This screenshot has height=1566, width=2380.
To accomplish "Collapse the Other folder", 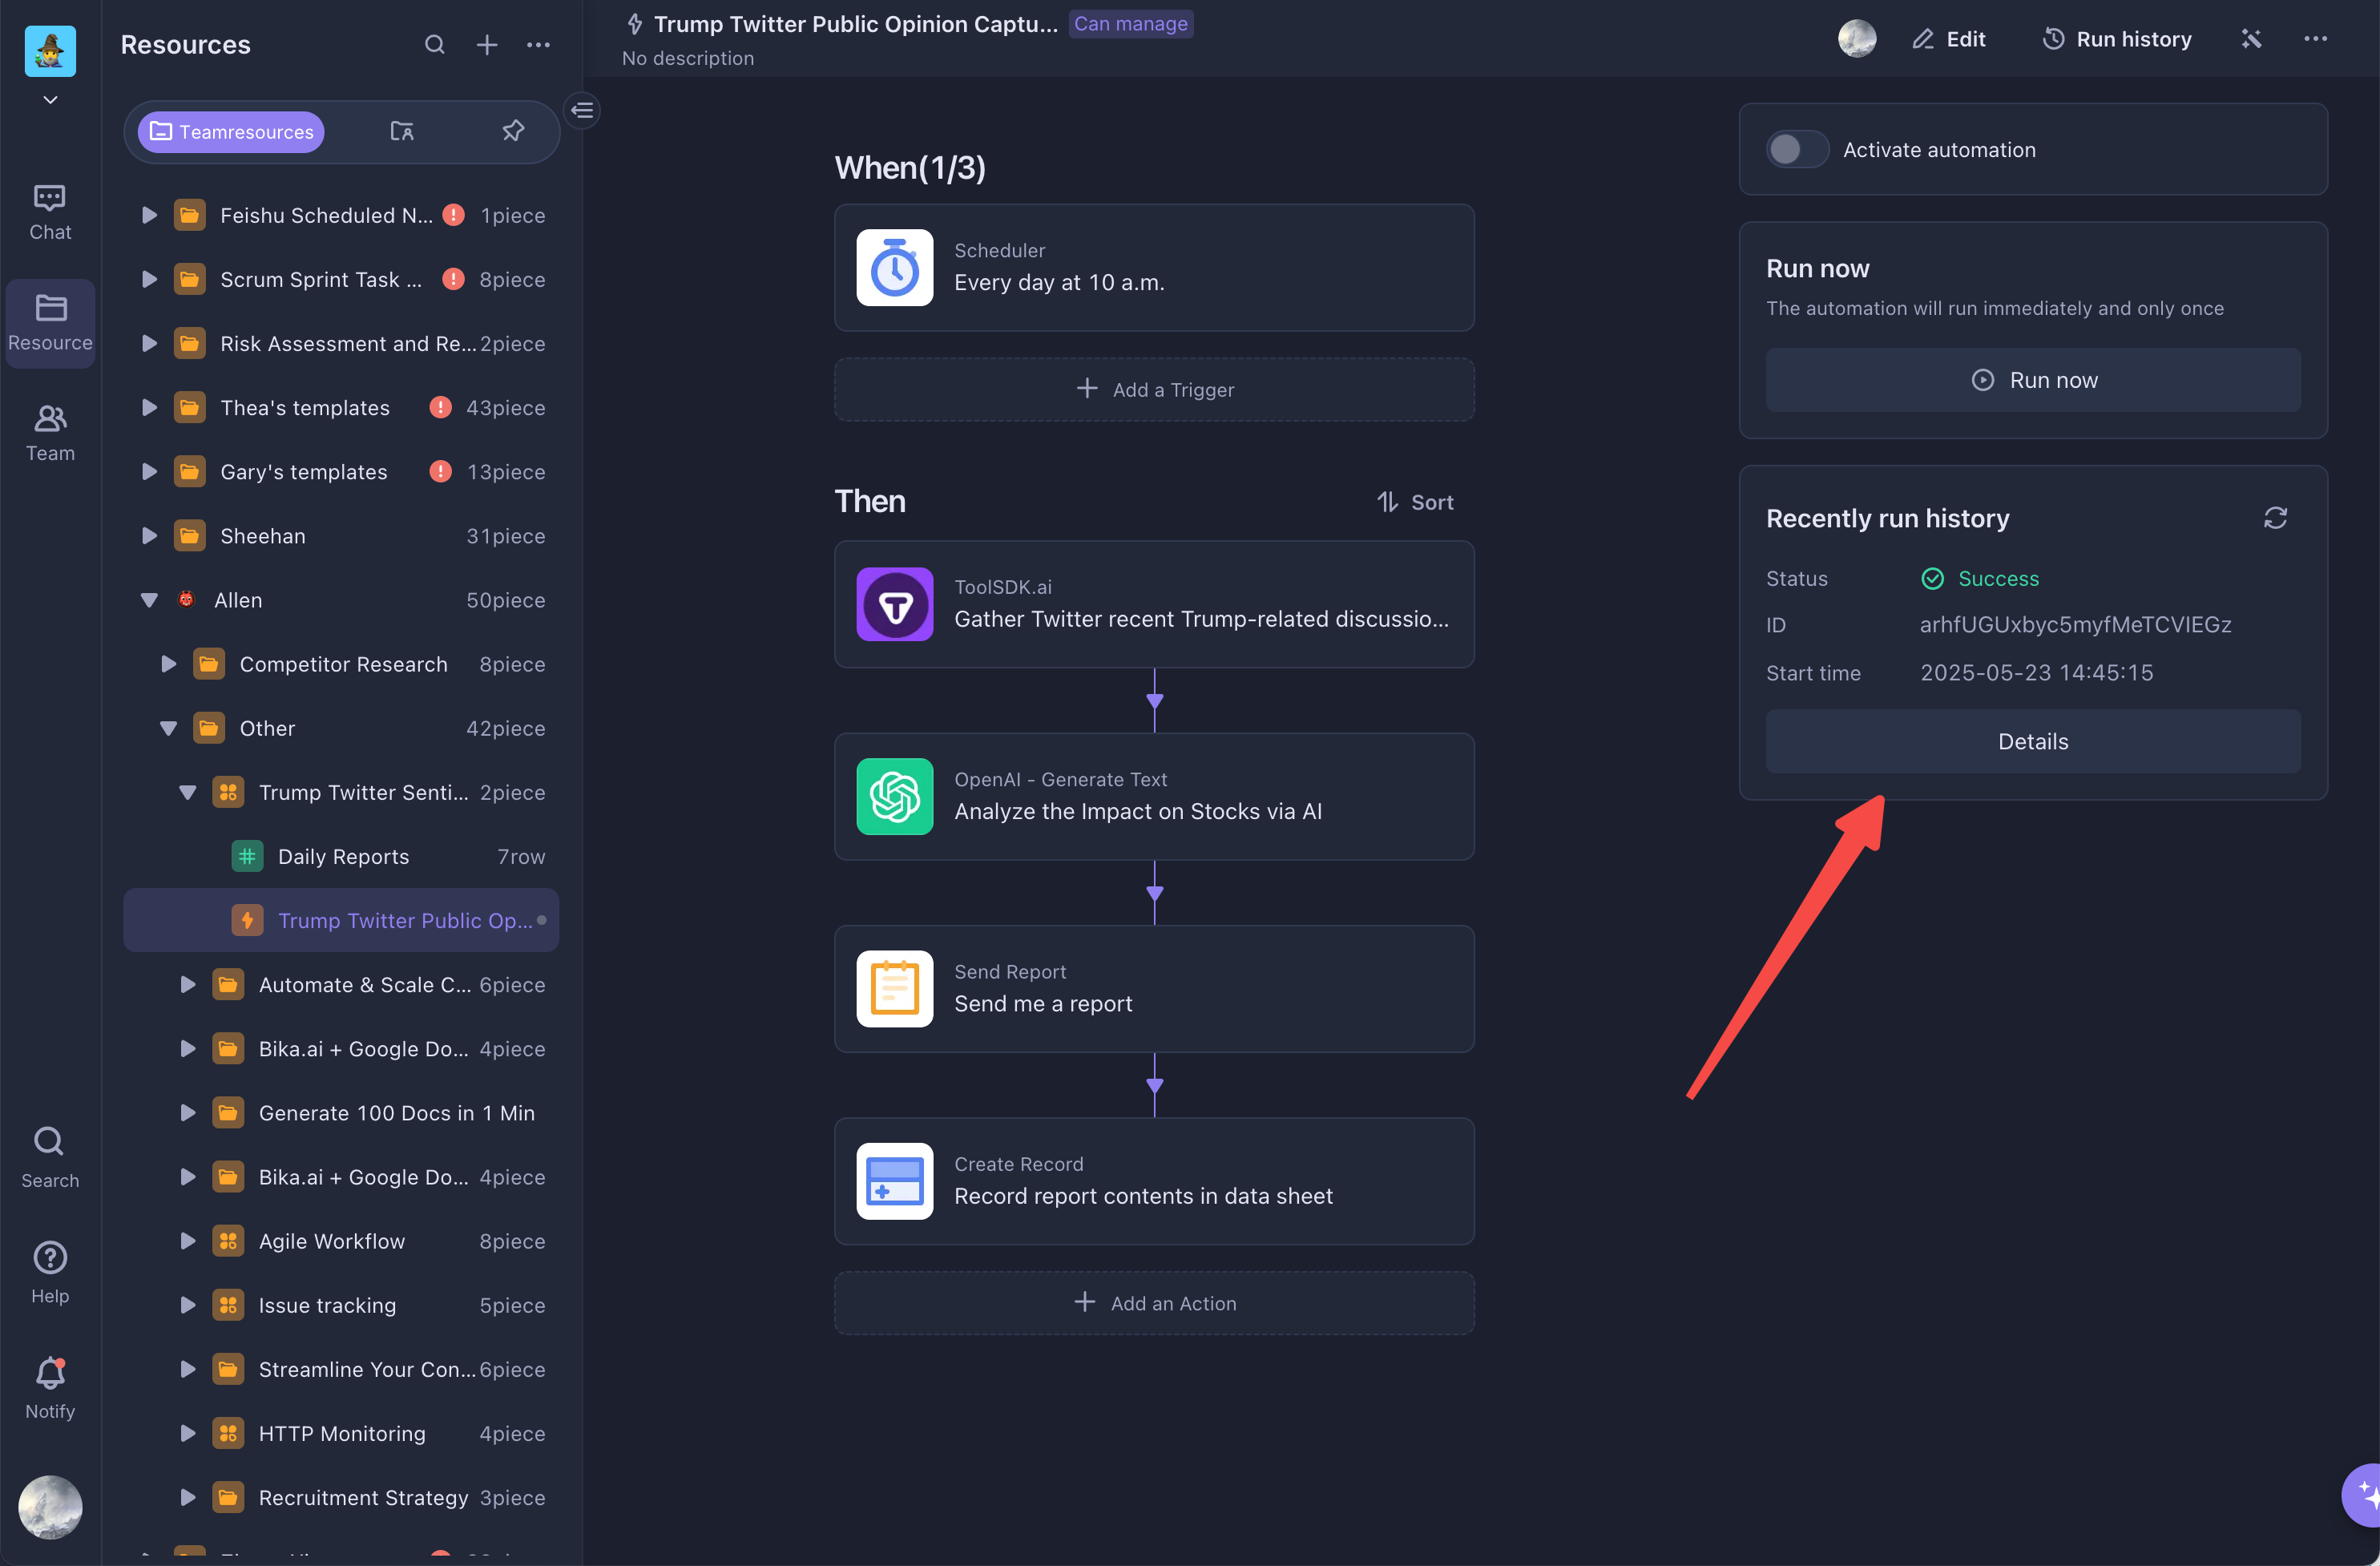I will [x=169, y=728].
